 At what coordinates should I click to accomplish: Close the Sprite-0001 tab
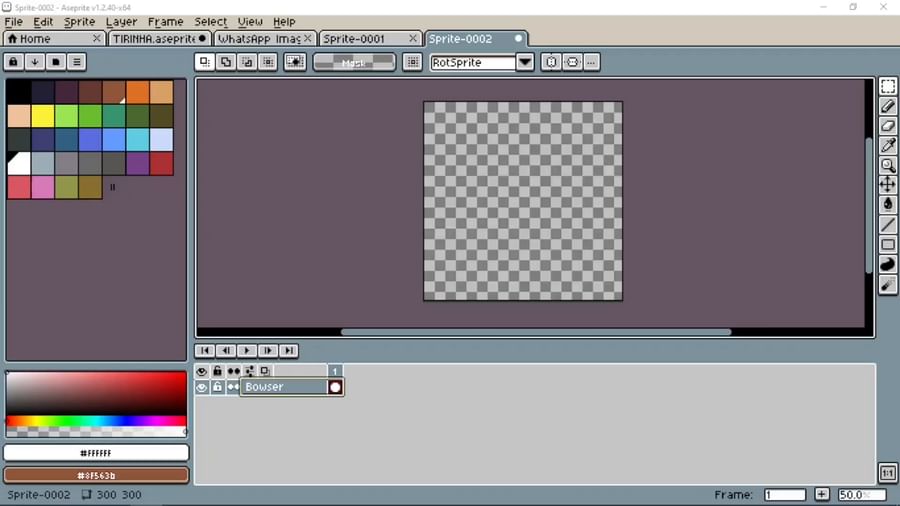point(413,38)
